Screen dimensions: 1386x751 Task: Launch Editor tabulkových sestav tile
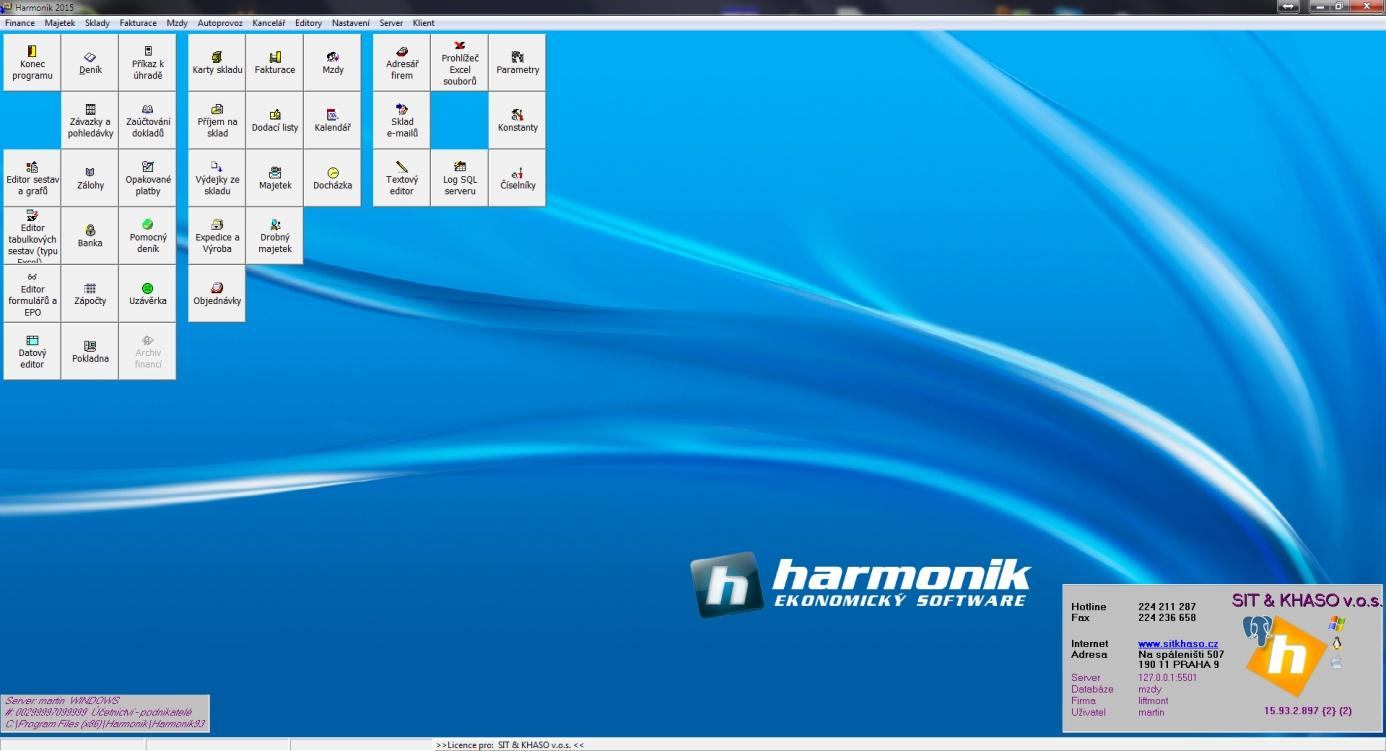tap(32, 236)
